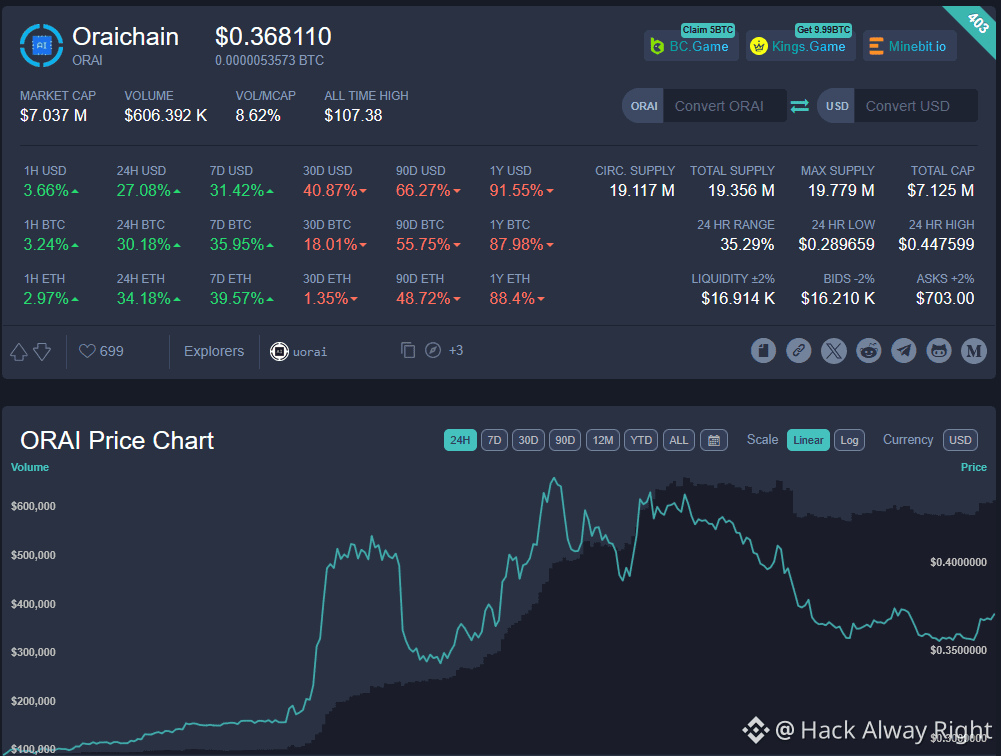This screenshot has height=756, width=1001.
Task: Click the 24 HR LOW $0.289659
Action: click(836, 245)
